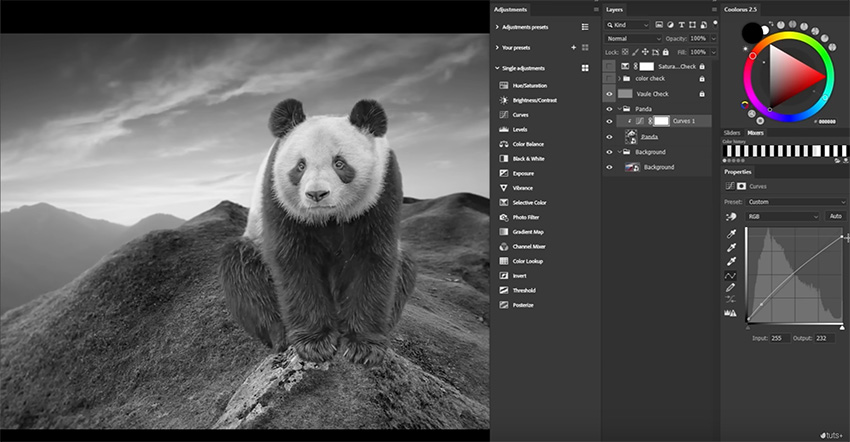The image size is (850, 442).
Task: Open the RGB channel dropdown in Curves
Action: pos(782,216)
